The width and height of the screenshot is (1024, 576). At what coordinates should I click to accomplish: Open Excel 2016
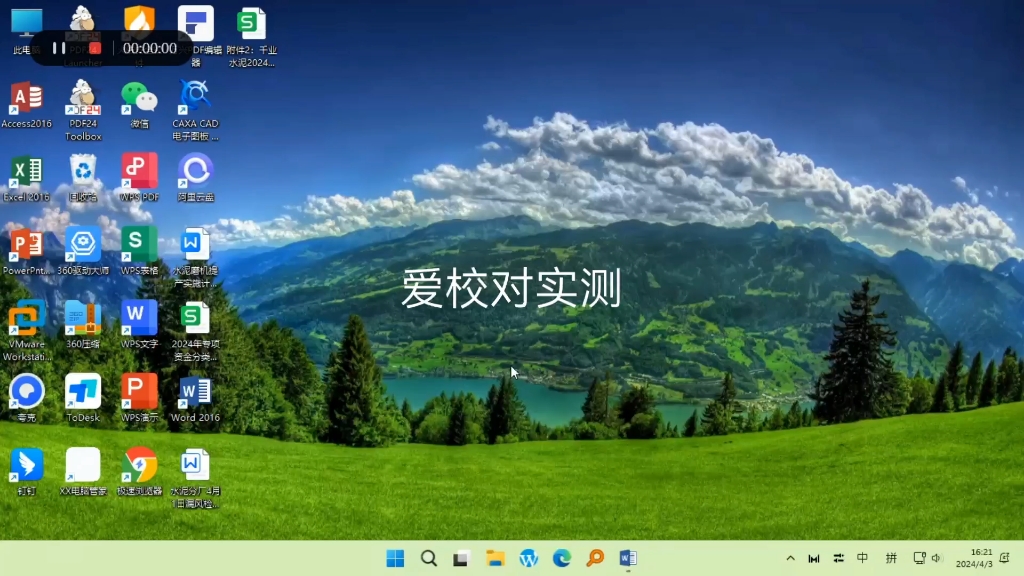(x=25, y=172)
